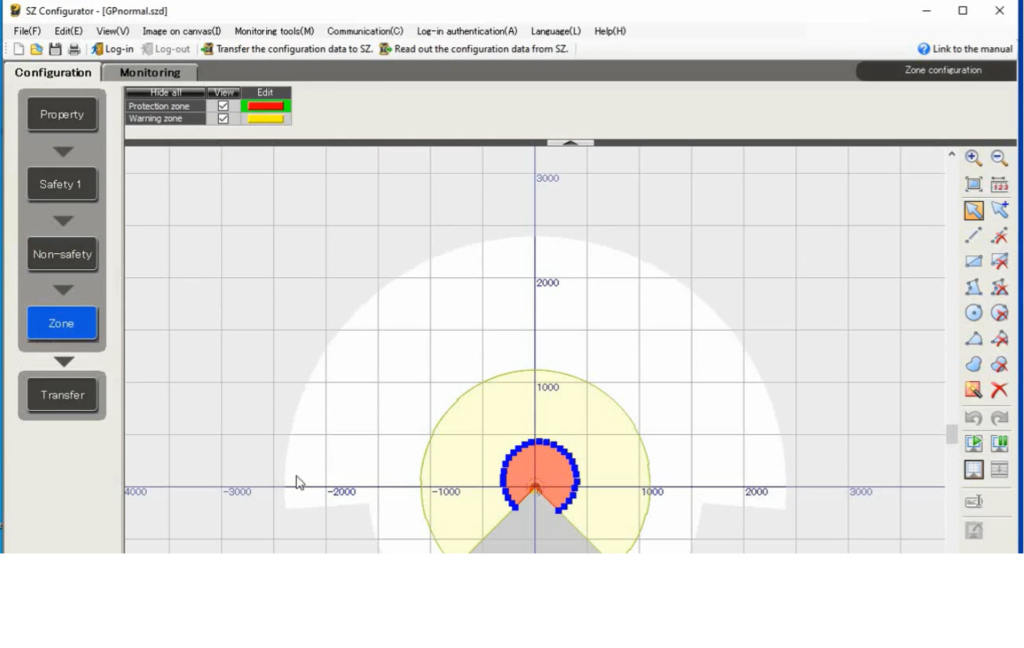Click the save floppy disk icon

tap(55, 49)
